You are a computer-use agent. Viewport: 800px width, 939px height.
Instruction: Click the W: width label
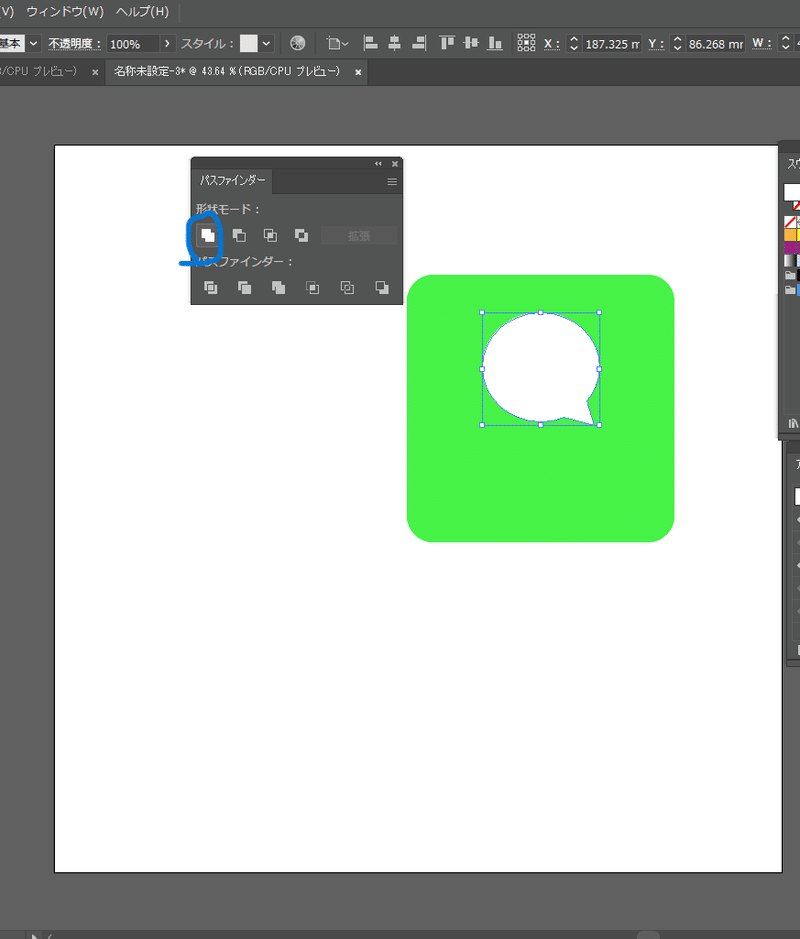click(762, 44)
